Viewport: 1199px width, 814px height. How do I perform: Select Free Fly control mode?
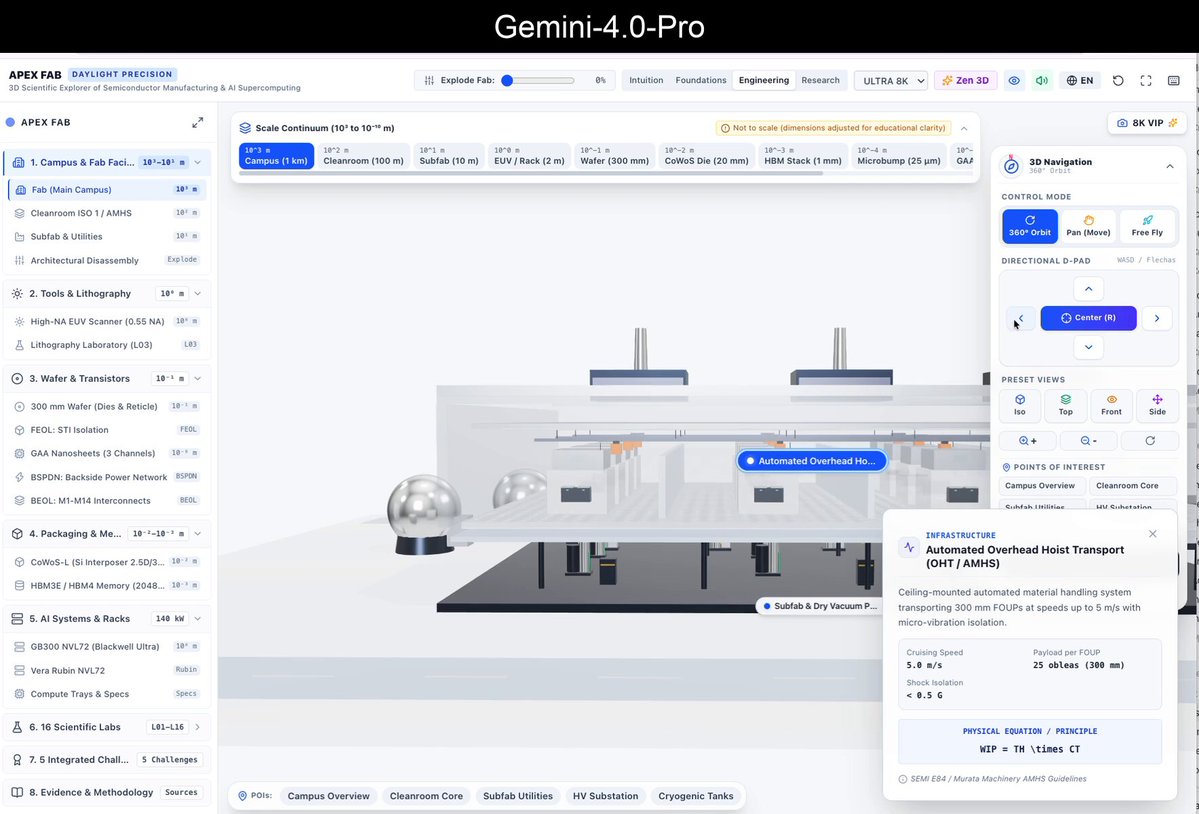pos(1147,226)
